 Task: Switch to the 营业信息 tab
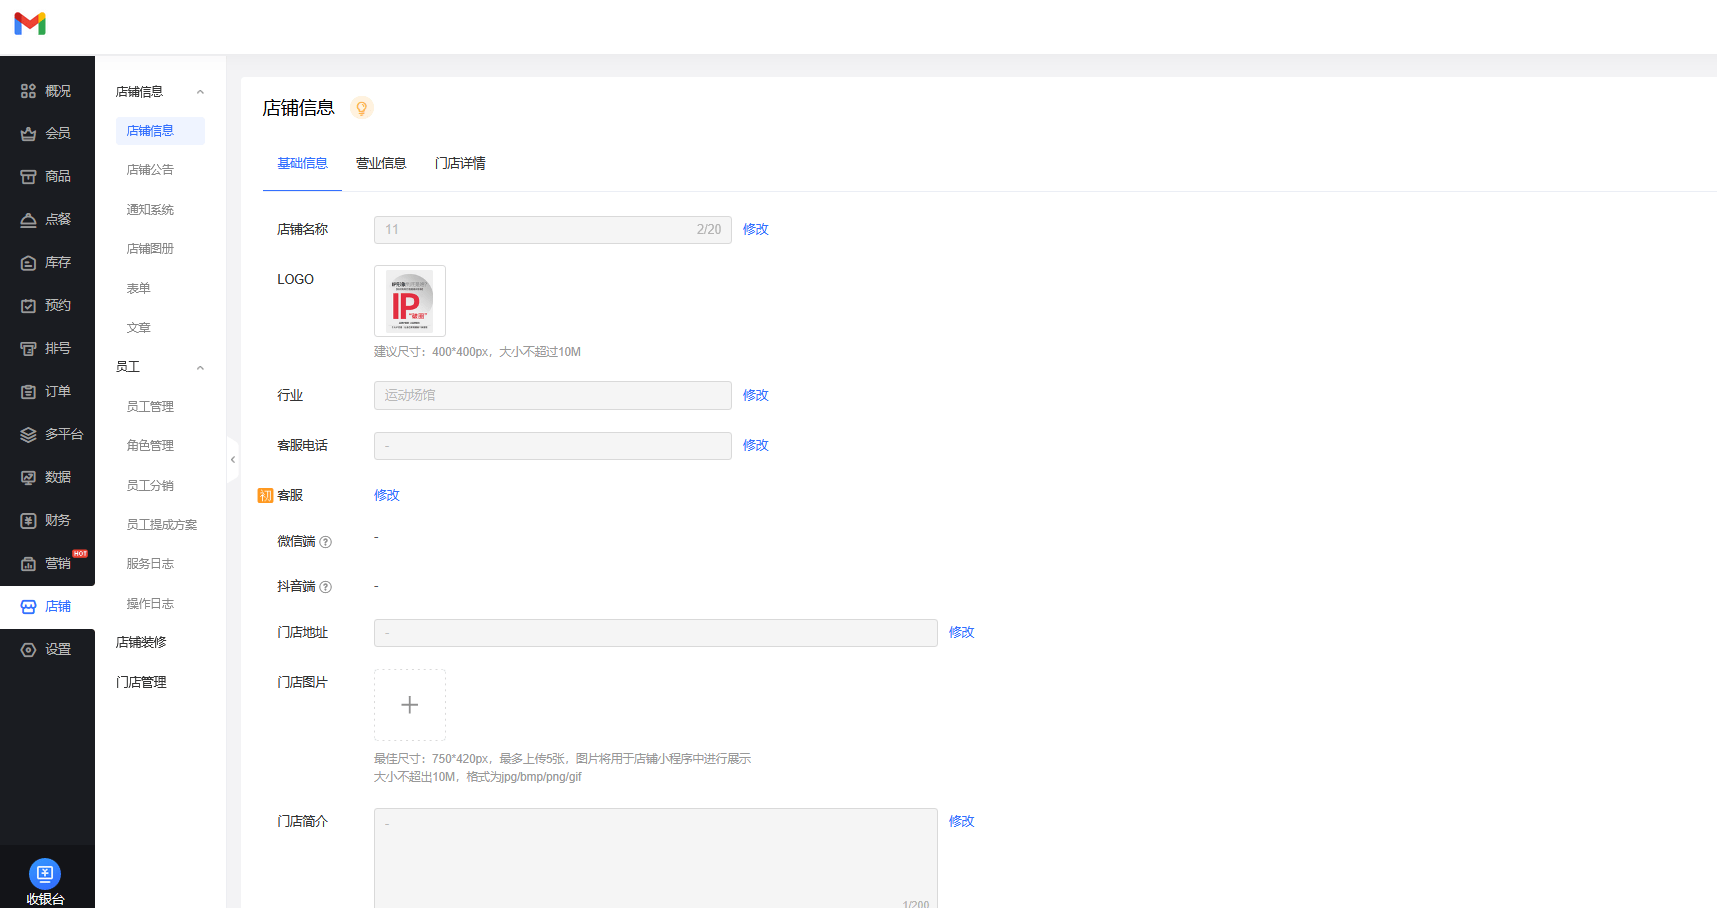click(381, 164)
